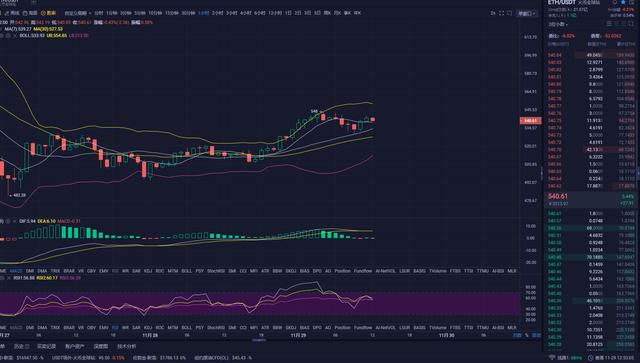Screen dimensions: 640x363
Task: Switch chart to 4小时 interval
Action: [246, 13]
